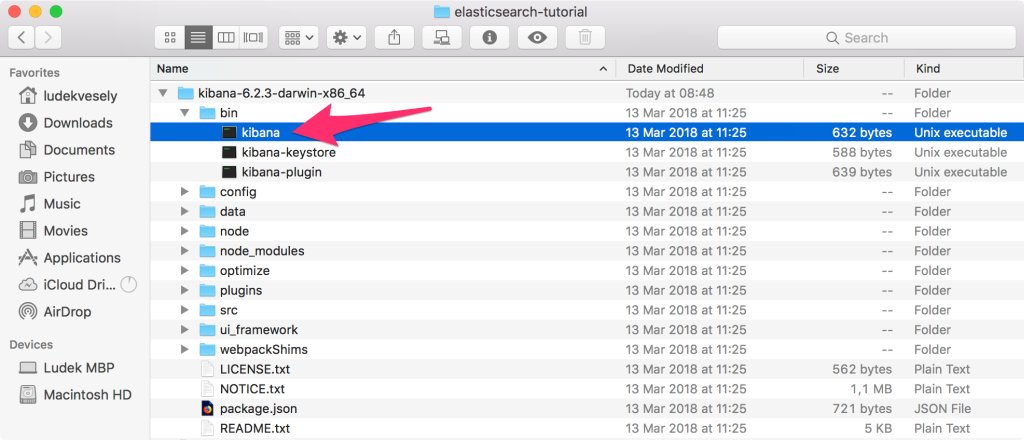1024x440 pixels.
Task: Select the README.txt file
Action: coord(587,428)
